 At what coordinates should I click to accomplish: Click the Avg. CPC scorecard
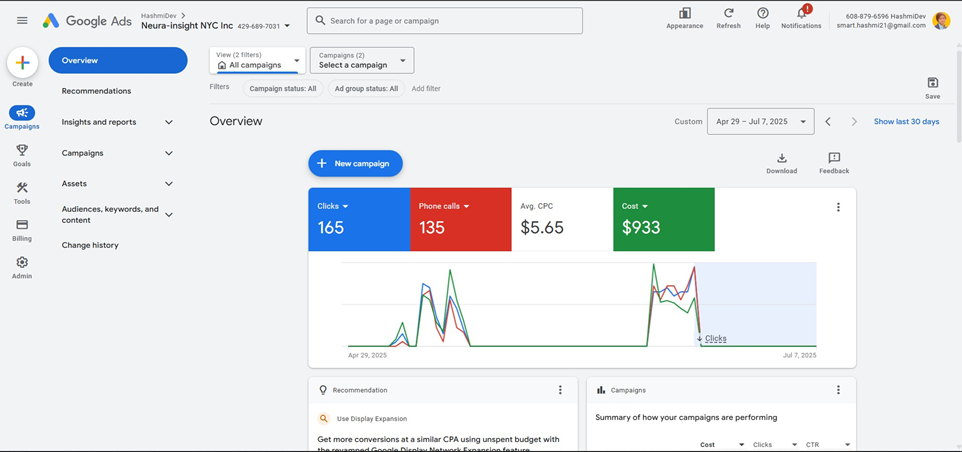click(x=562, y=220)
